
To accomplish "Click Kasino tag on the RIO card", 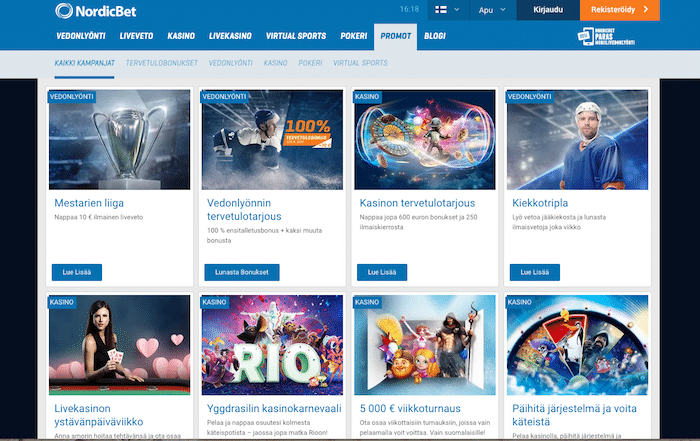I will pos(214,302).
